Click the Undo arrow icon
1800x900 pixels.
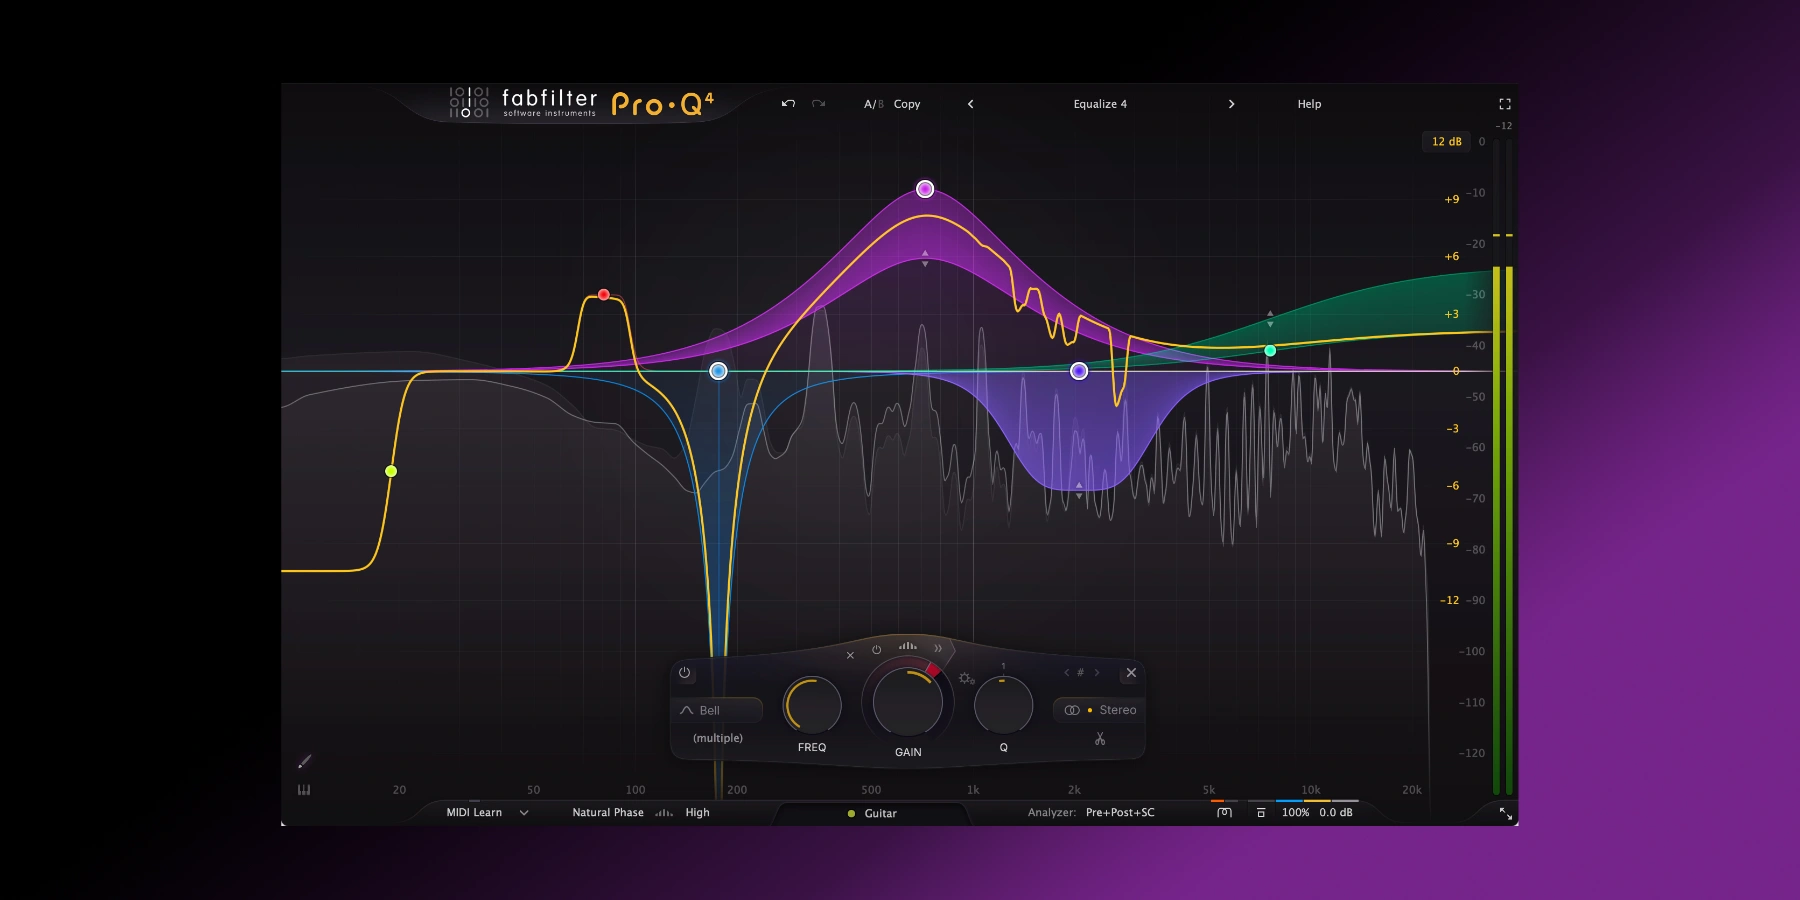click(788, 104)
